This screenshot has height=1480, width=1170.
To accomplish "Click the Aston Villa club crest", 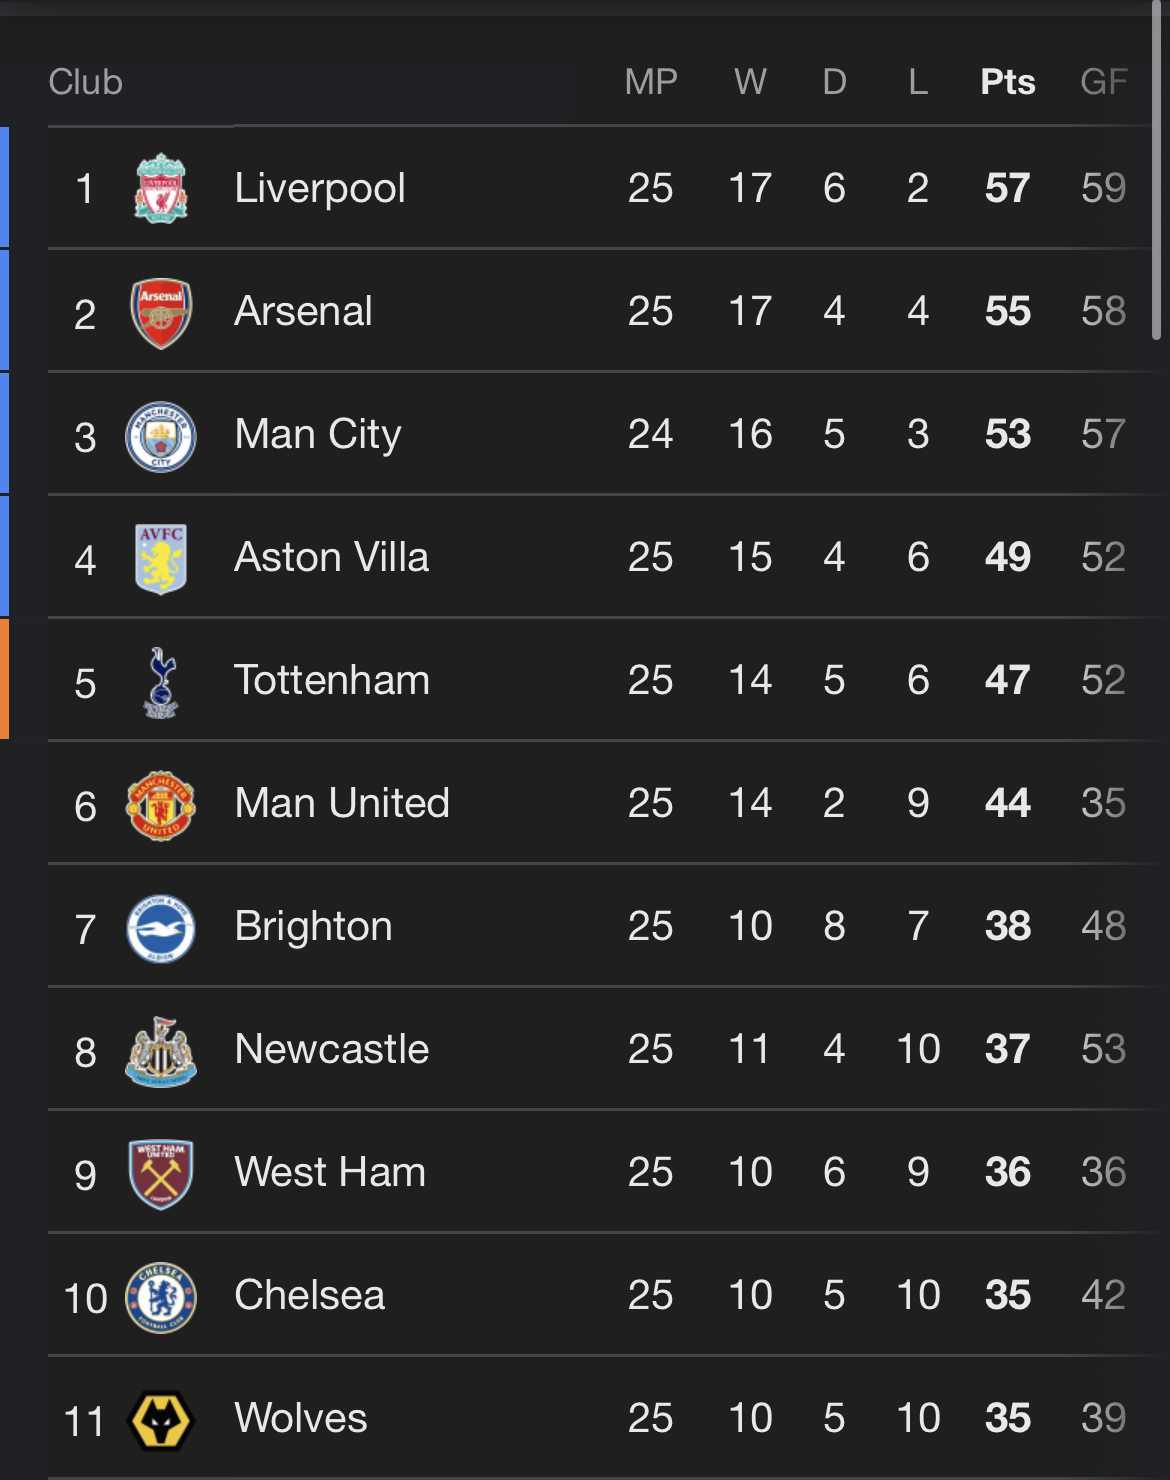I will coord(161,559).
